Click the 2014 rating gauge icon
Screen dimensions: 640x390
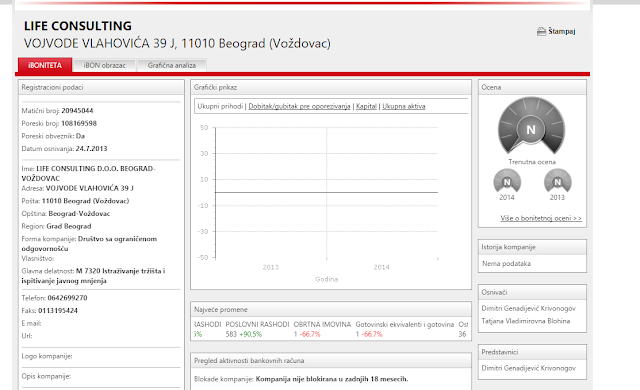(x=507, y=181)
